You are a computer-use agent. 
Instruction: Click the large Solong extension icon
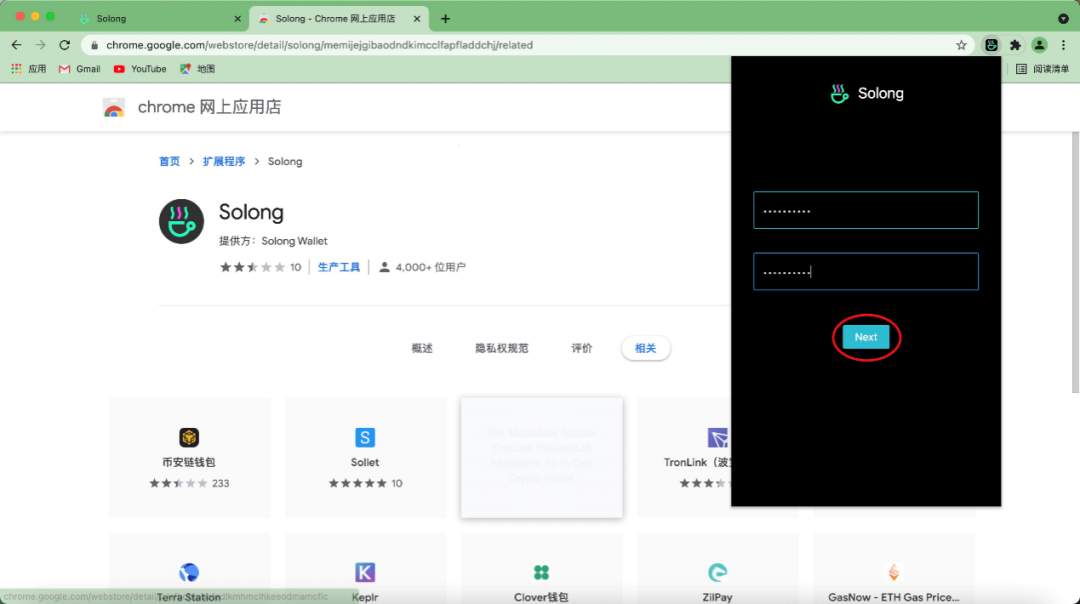tap(181, 222)
